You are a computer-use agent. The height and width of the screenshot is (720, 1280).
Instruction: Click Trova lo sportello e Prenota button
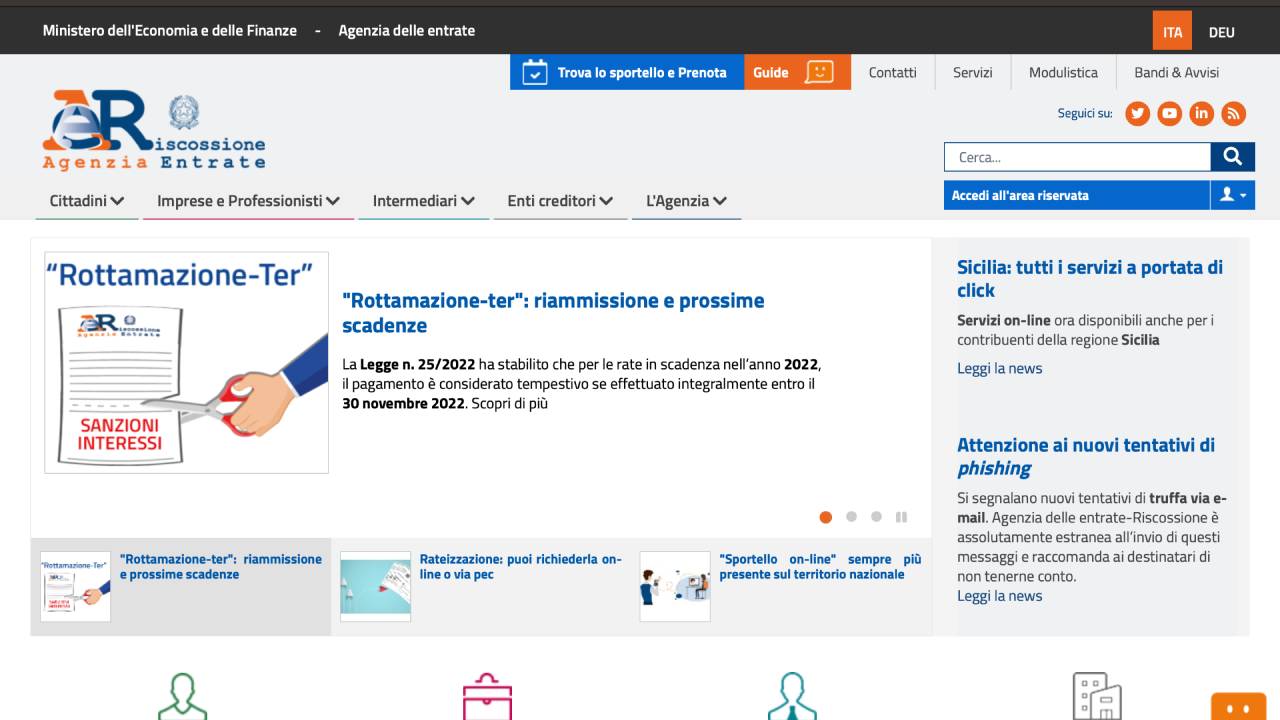[x=627, y=72]
